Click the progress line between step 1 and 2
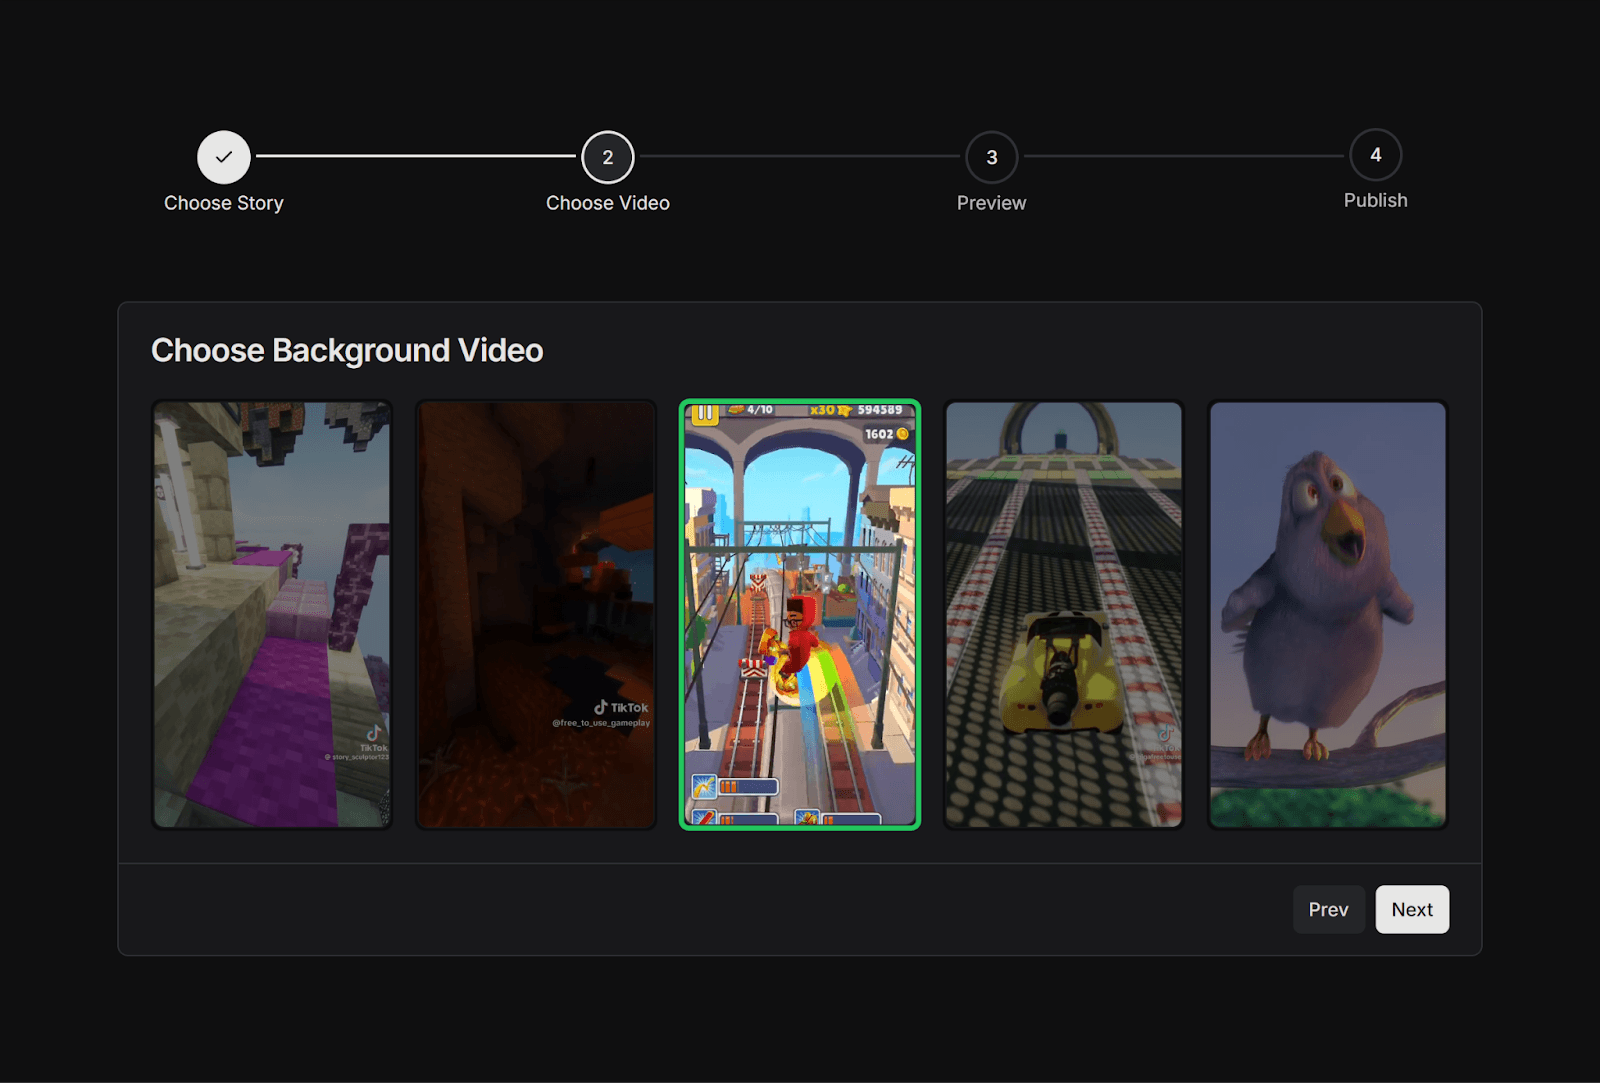 [415, 157]
